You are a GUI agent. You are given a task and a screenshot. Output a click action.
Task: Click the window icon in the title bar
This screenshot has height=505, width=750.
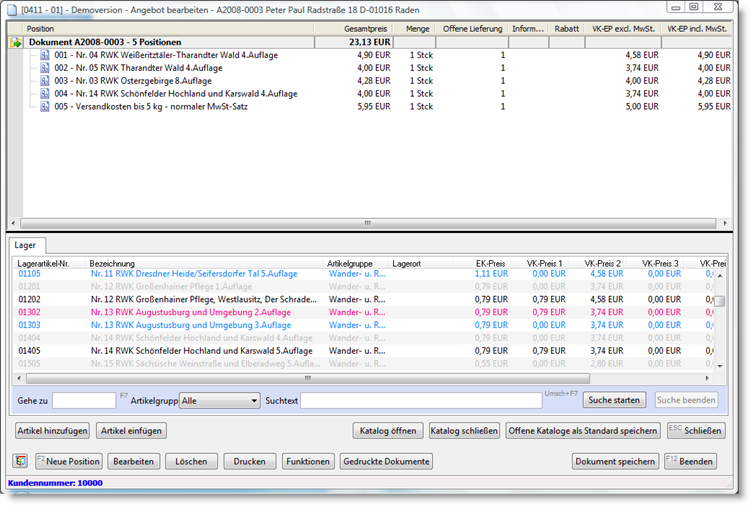(12, 8)
